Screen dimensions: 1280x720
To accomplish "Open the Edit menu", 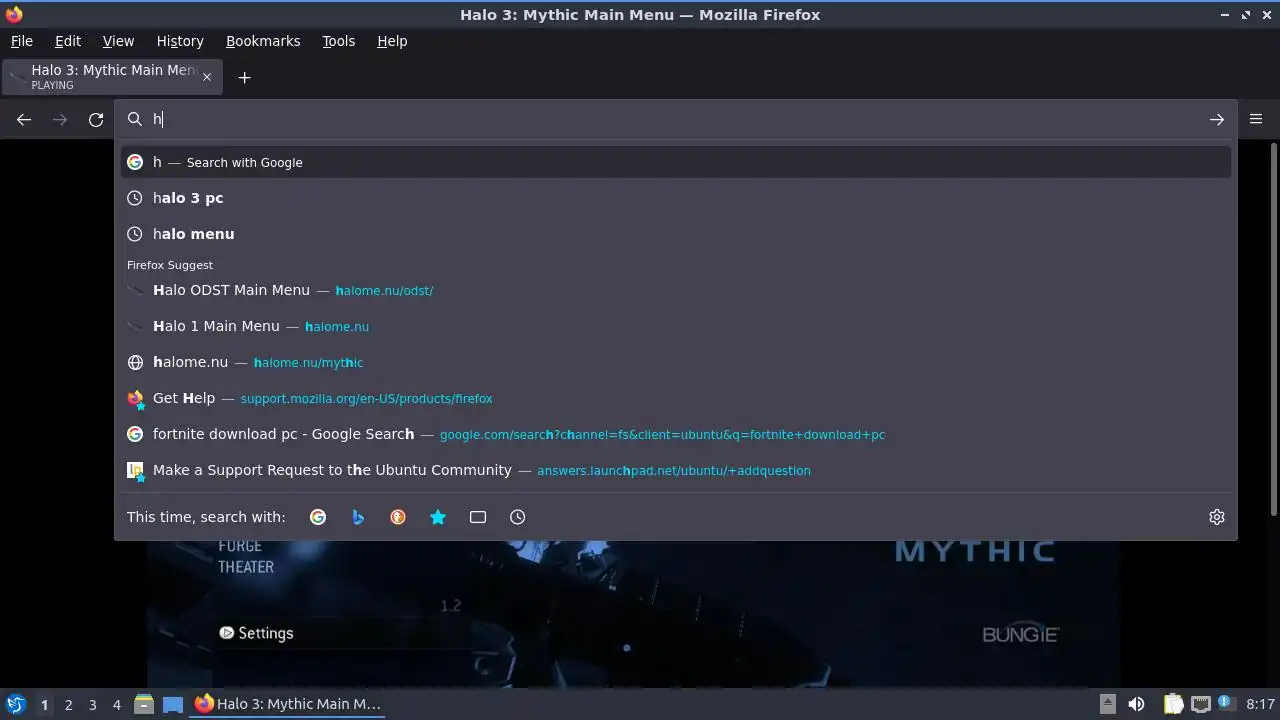I will (68, 41).
